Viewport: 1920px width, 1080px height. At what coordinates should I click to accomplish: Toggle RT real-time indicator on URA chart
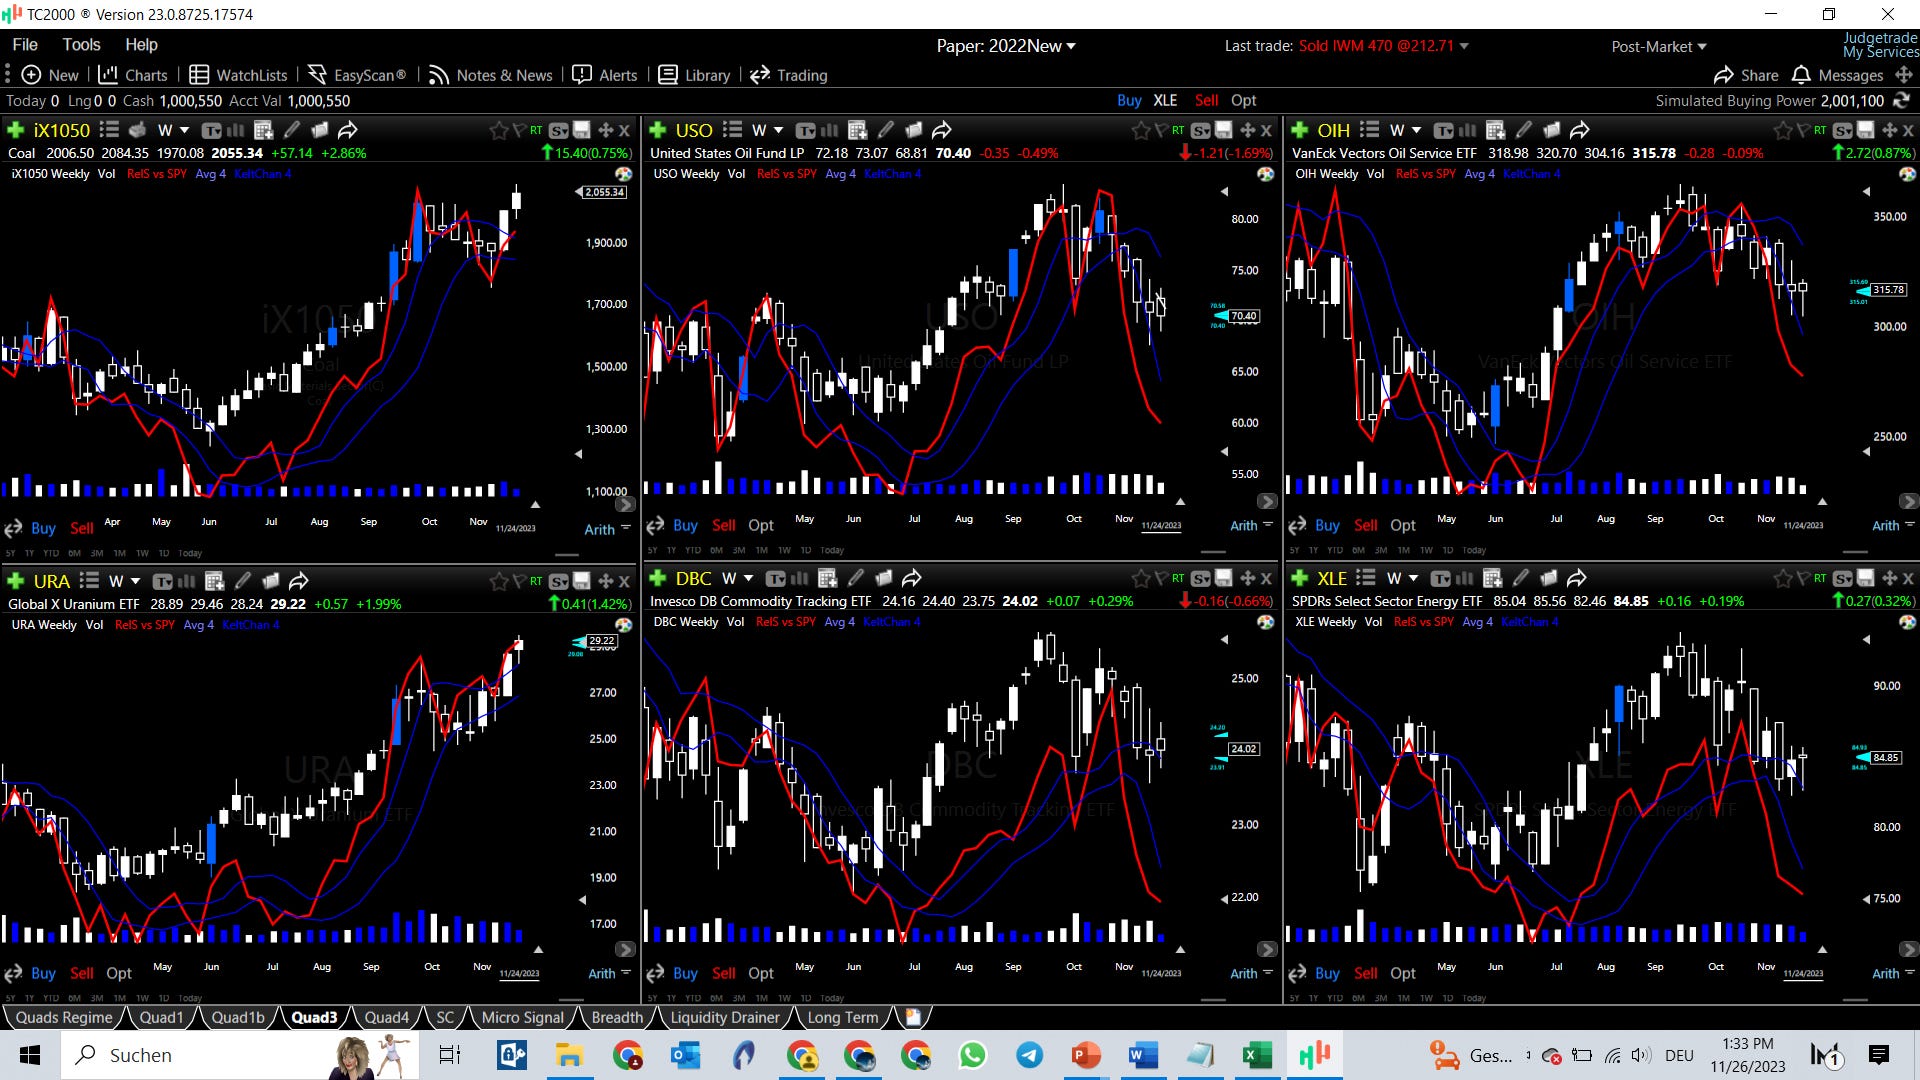tap(536, 581)
